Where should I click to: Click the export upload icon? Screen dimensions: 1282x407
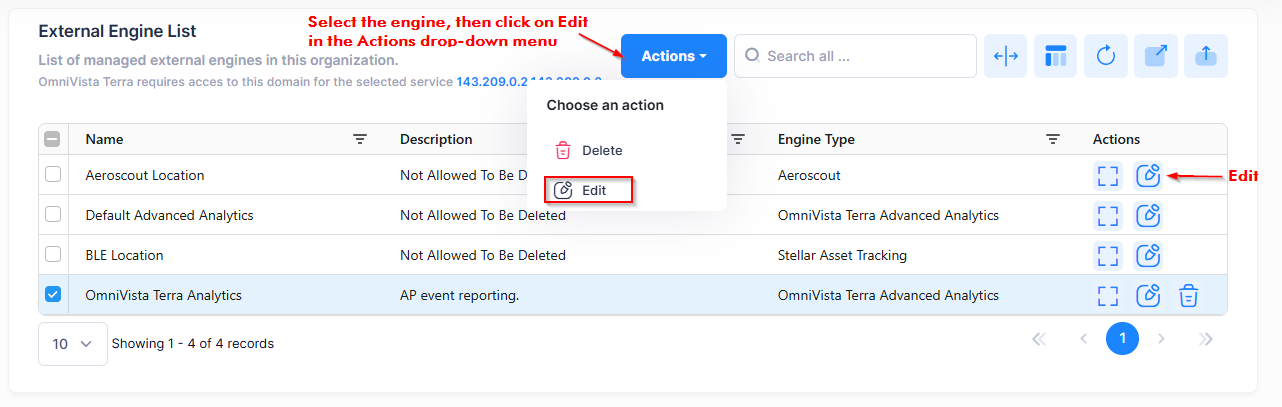1206,56
